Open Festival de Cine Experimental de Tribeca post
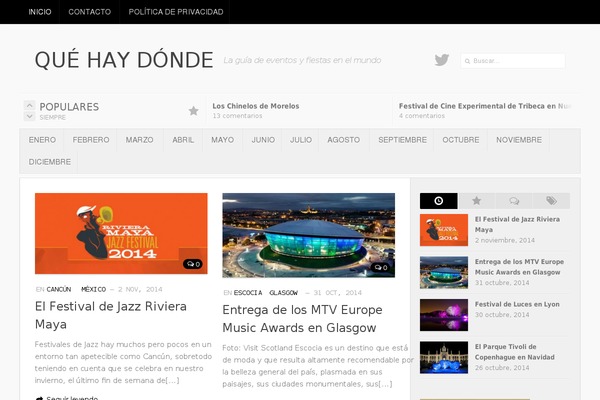Viewport: 600px width, 400px height. [485, 106]
